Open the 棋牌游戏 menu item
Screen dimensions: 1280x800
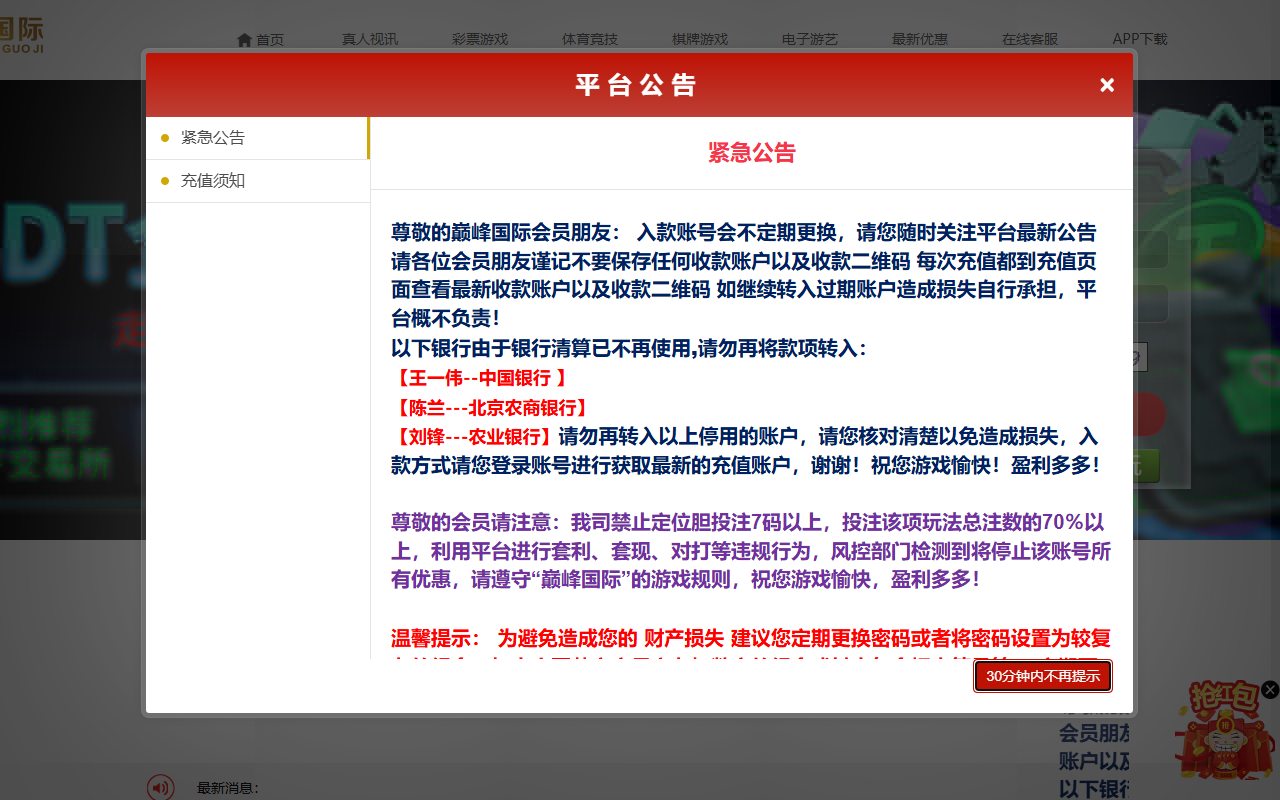coord(700,40)
